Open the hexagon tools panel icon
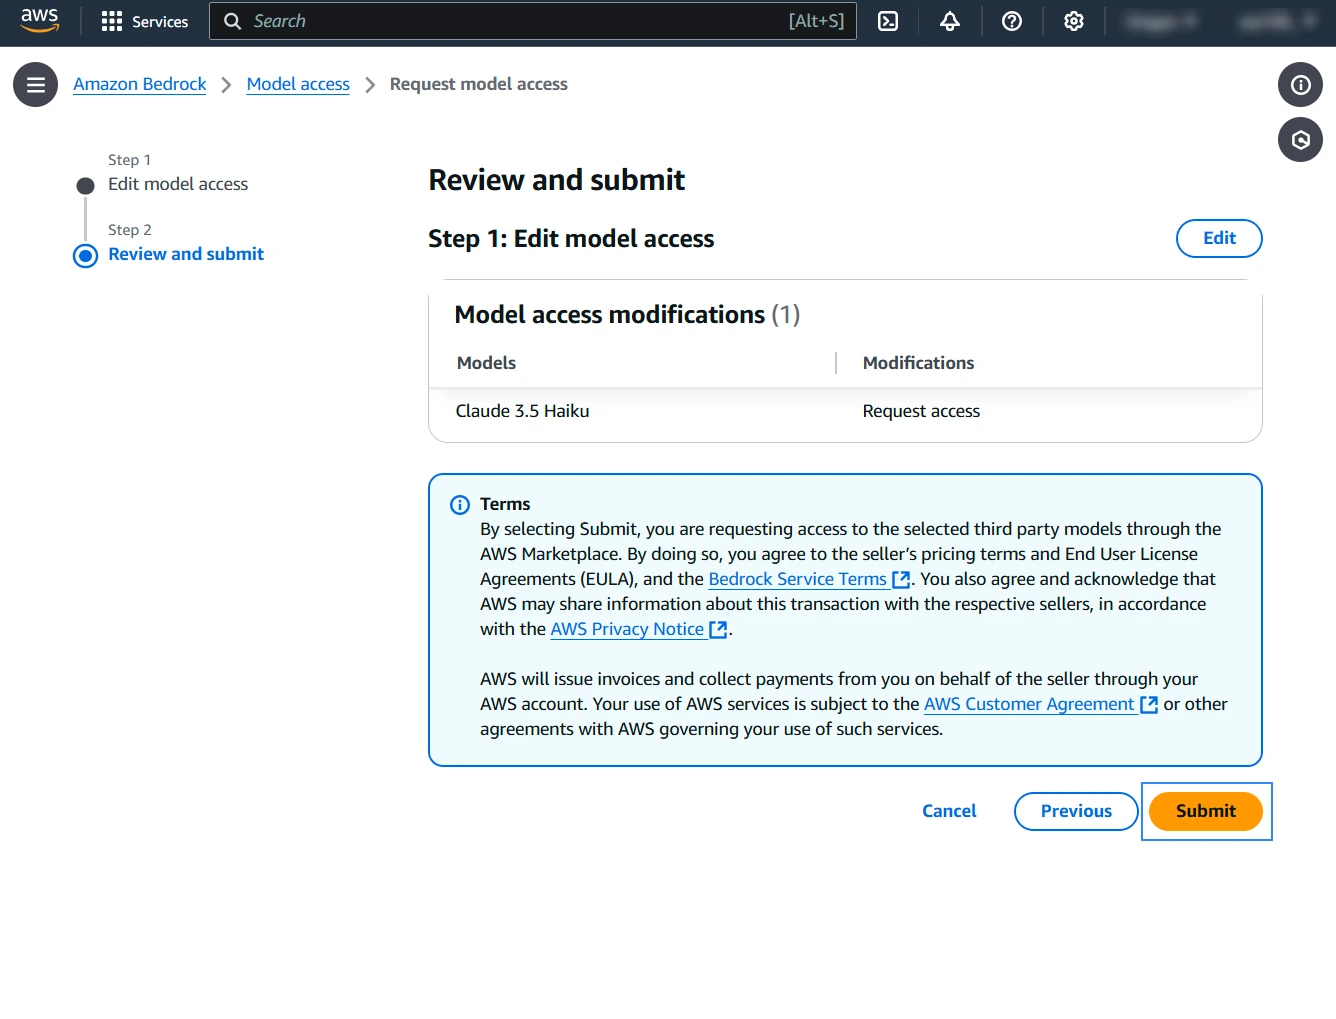Image resolution: width=1336 pixels, height=1019 pixels. pos(1300,140)
